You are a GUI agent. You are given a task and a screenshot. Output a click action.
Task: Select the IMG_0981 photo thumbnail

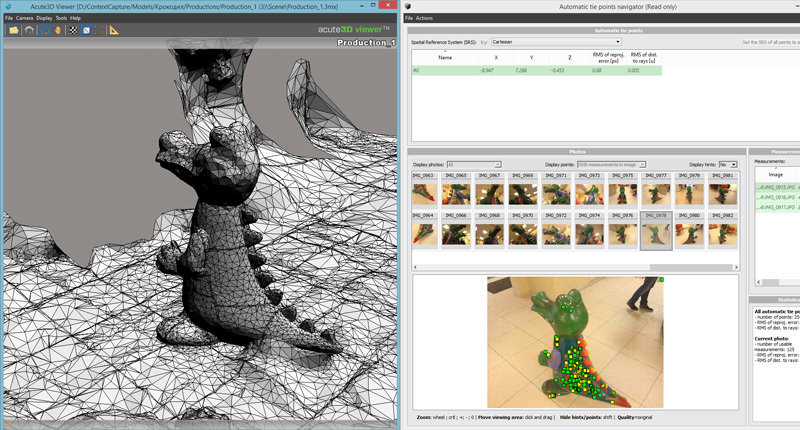[722, 190]
